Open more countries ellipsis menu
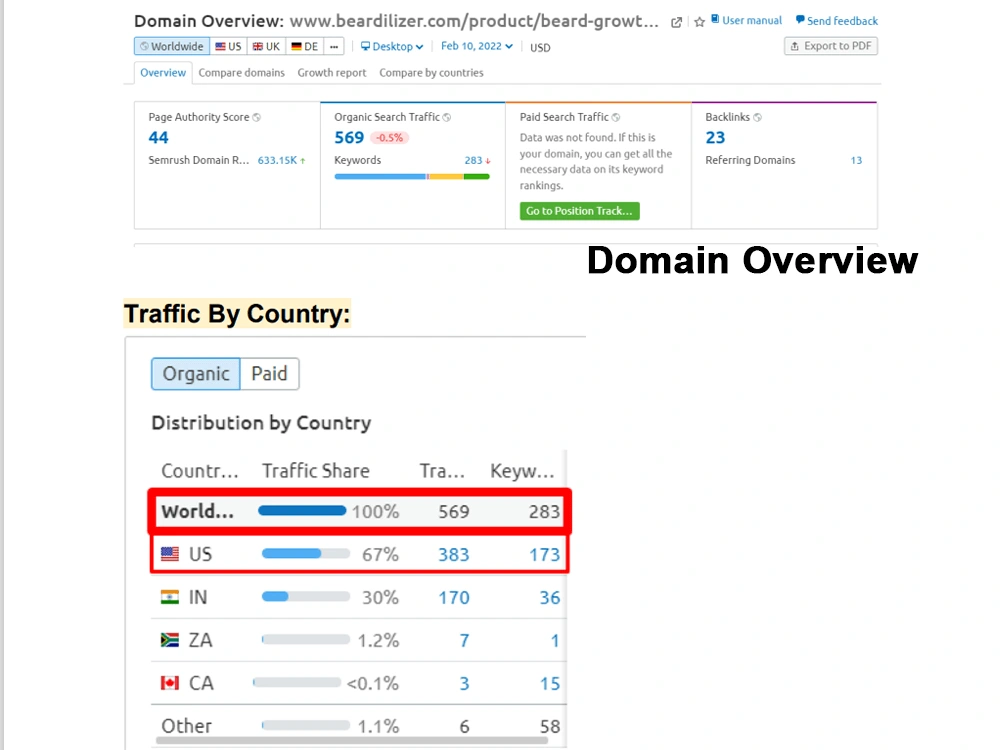The width and height of the screenshot is (1000, 750). pos(334,46)
